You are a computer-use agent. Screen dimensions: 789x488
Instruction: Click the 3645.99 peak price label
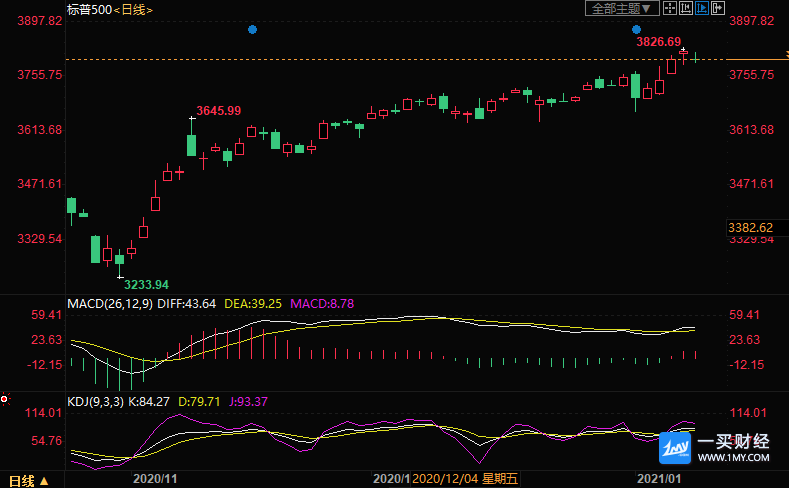218,111
